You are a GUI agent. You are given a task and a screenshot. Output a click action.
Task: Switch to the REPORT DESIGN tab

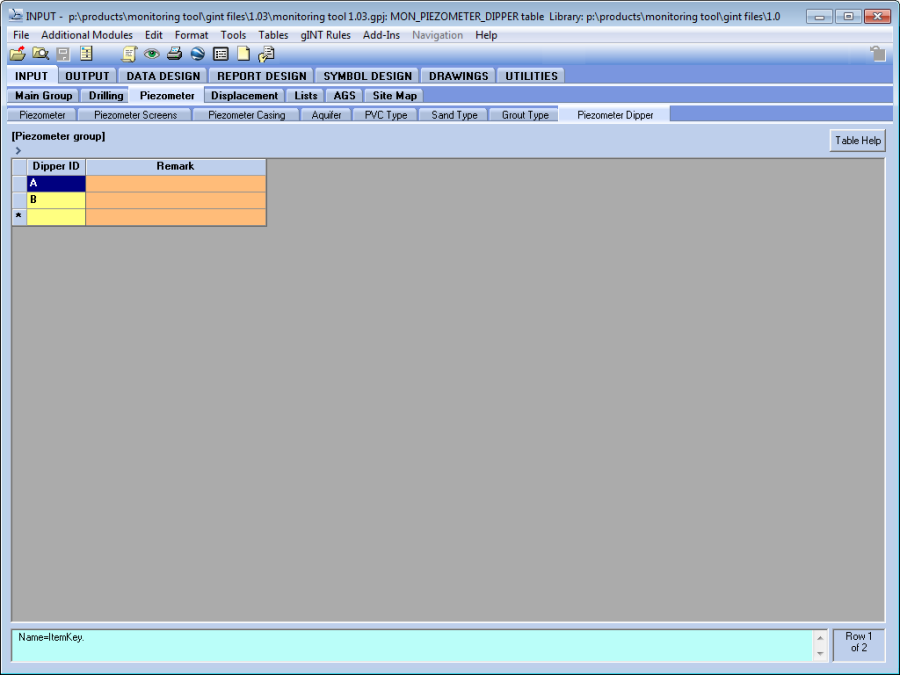(x=262, y=76)
